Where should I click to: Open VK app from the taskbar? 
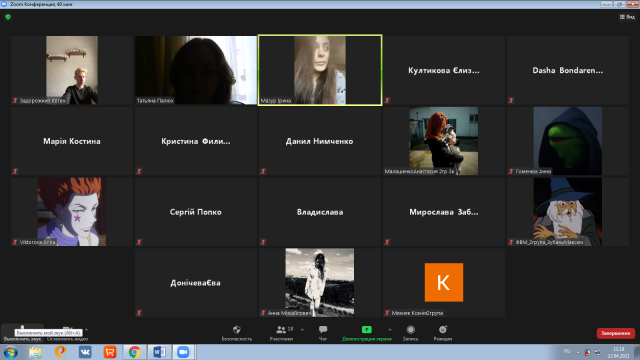[85, 352]
